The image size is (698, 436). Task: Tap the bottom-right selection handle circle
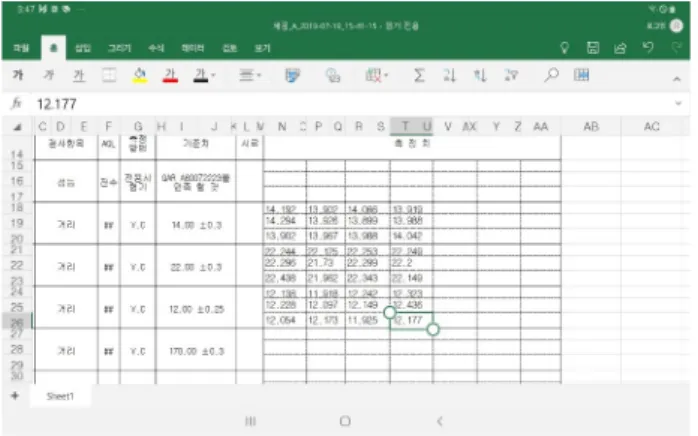433,329
